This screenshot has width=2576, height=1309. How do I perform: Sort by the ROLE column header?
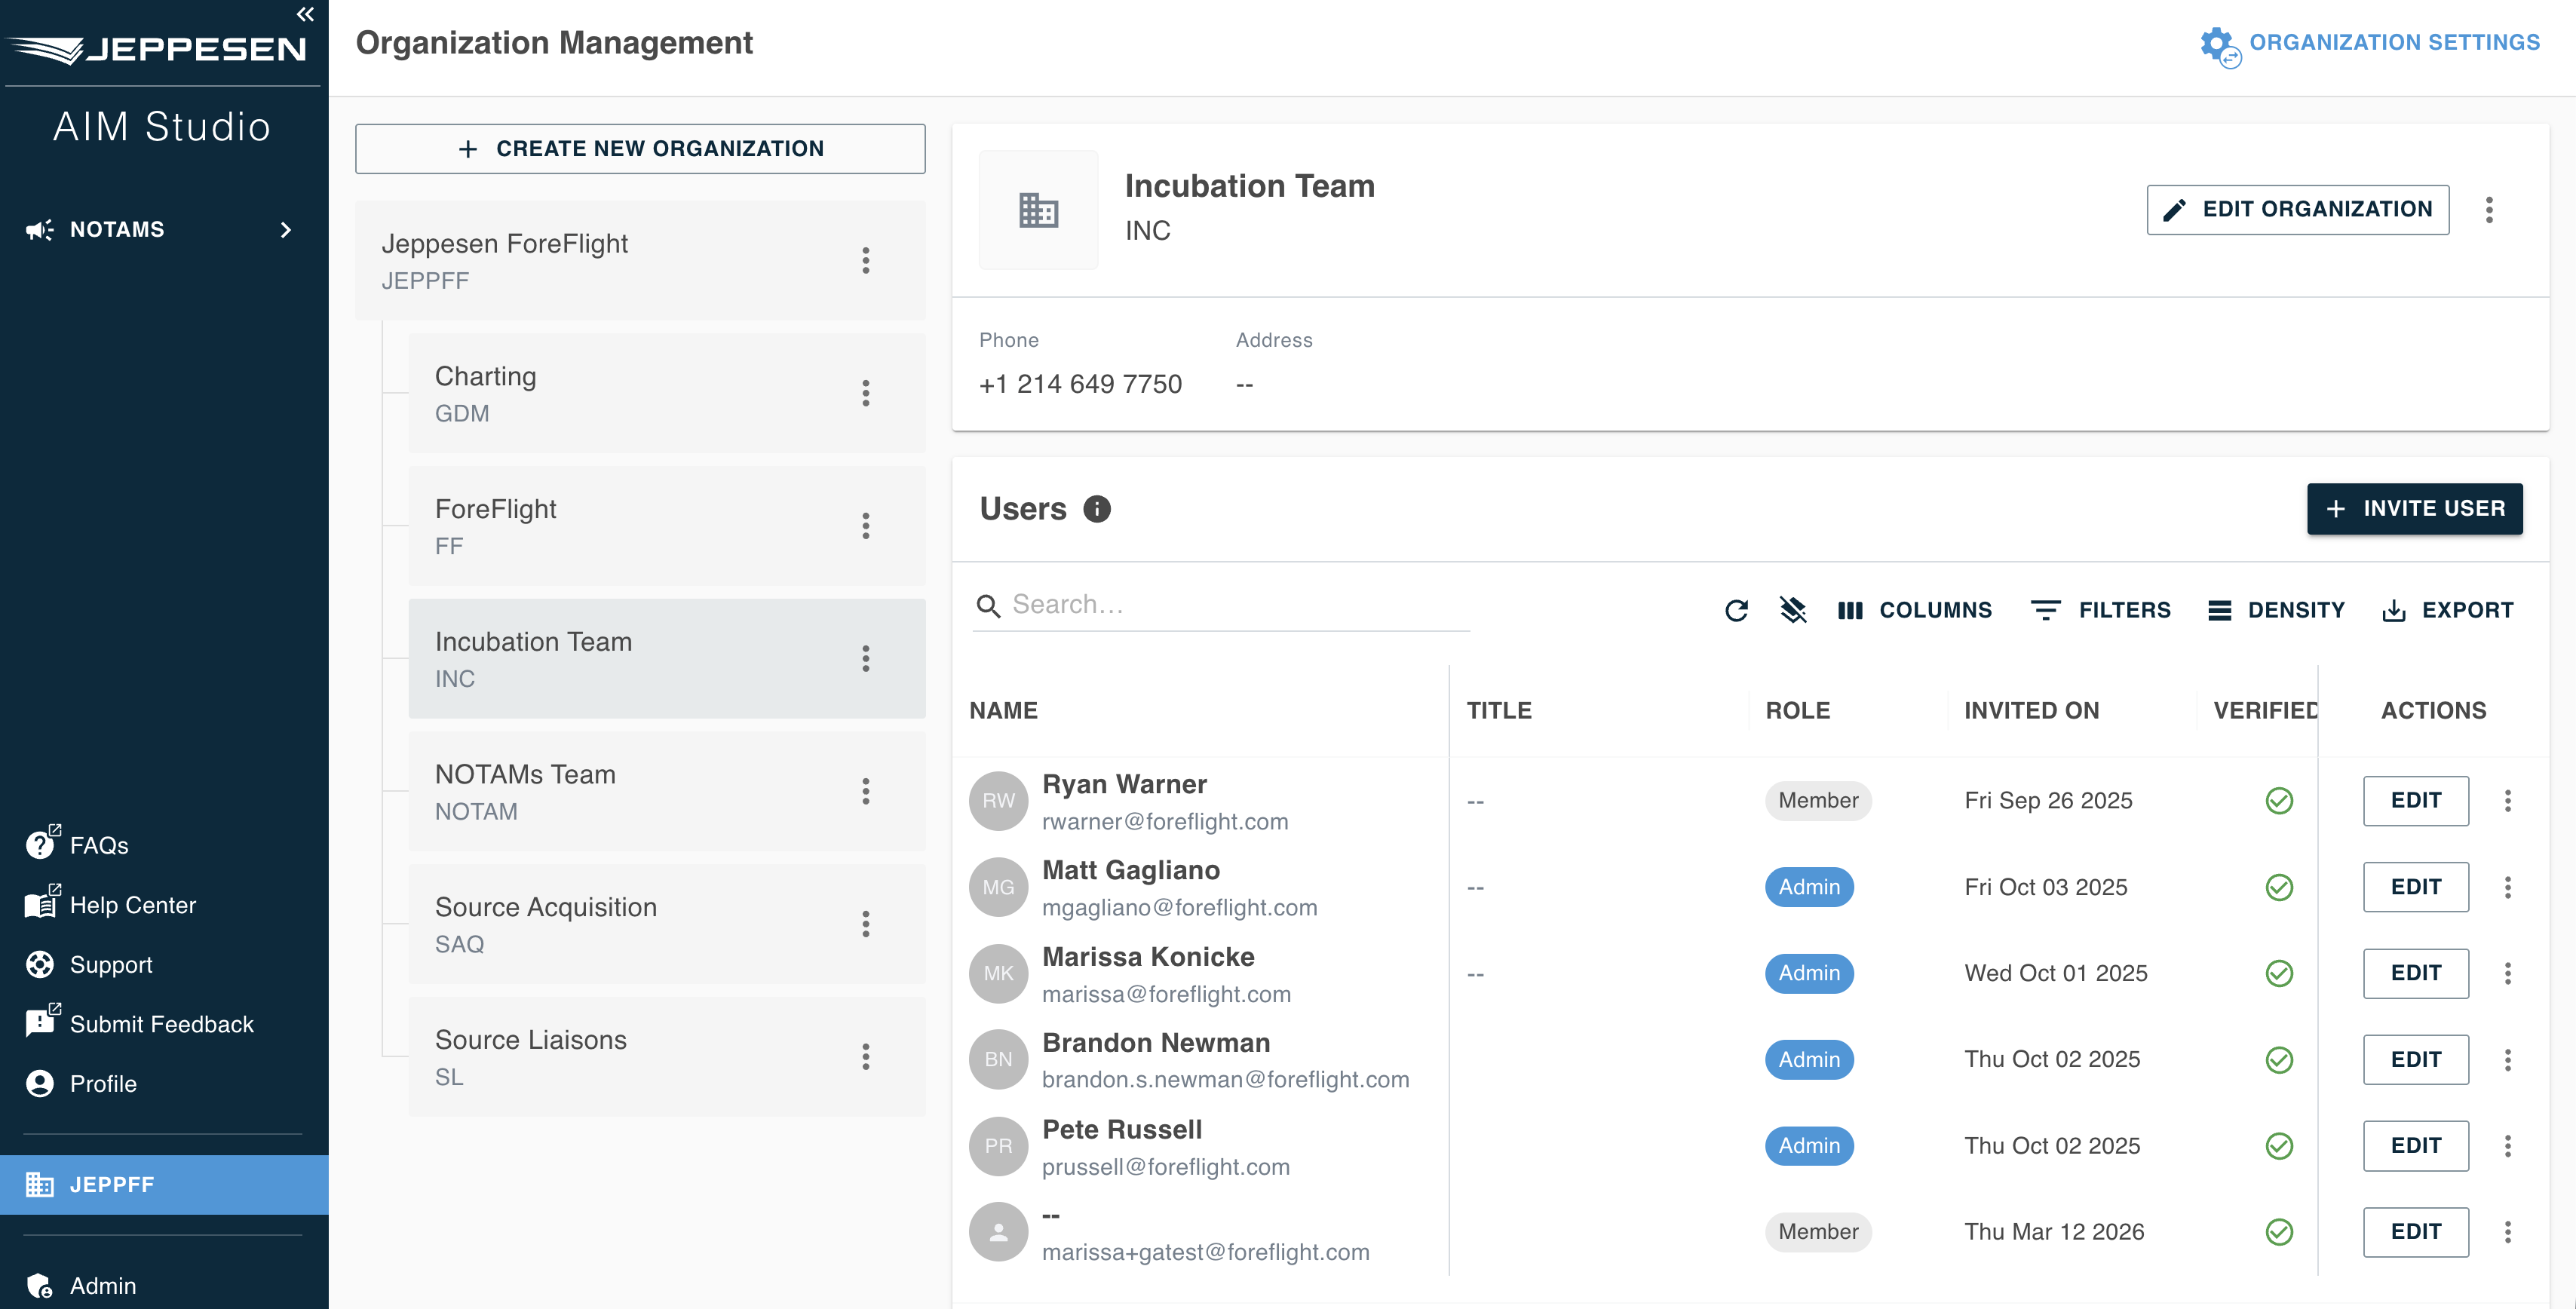pos(1797,711)
